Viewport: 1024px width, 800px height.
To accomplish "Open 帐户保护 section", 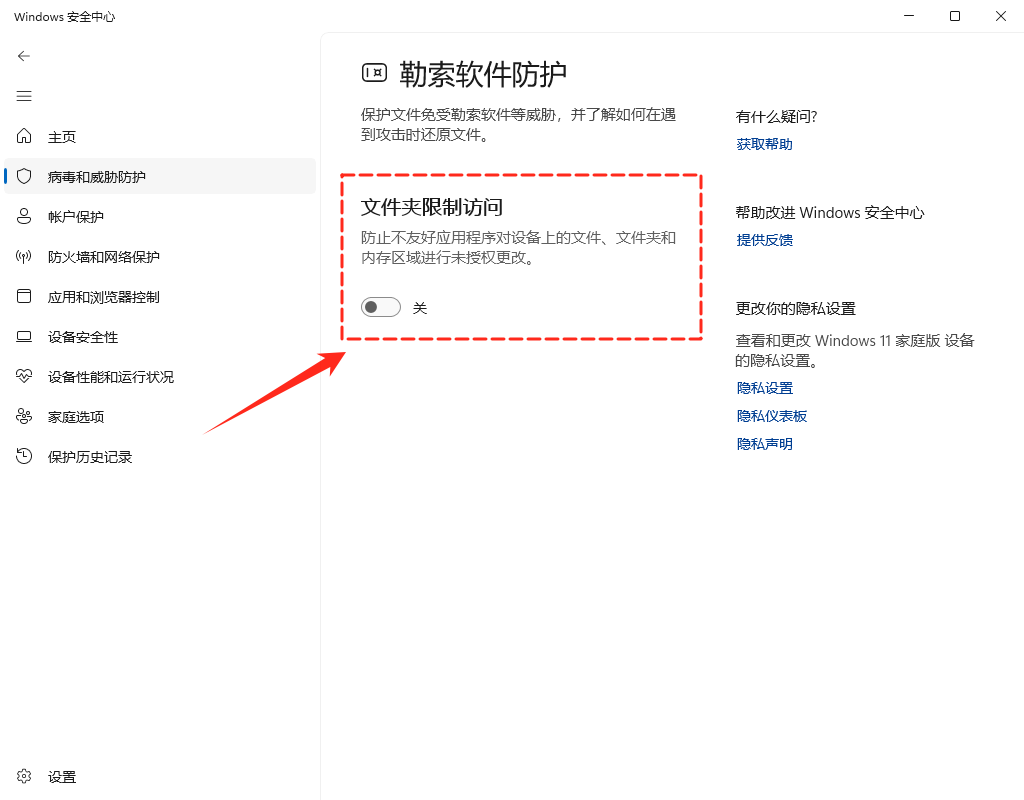I will (160, 217).
